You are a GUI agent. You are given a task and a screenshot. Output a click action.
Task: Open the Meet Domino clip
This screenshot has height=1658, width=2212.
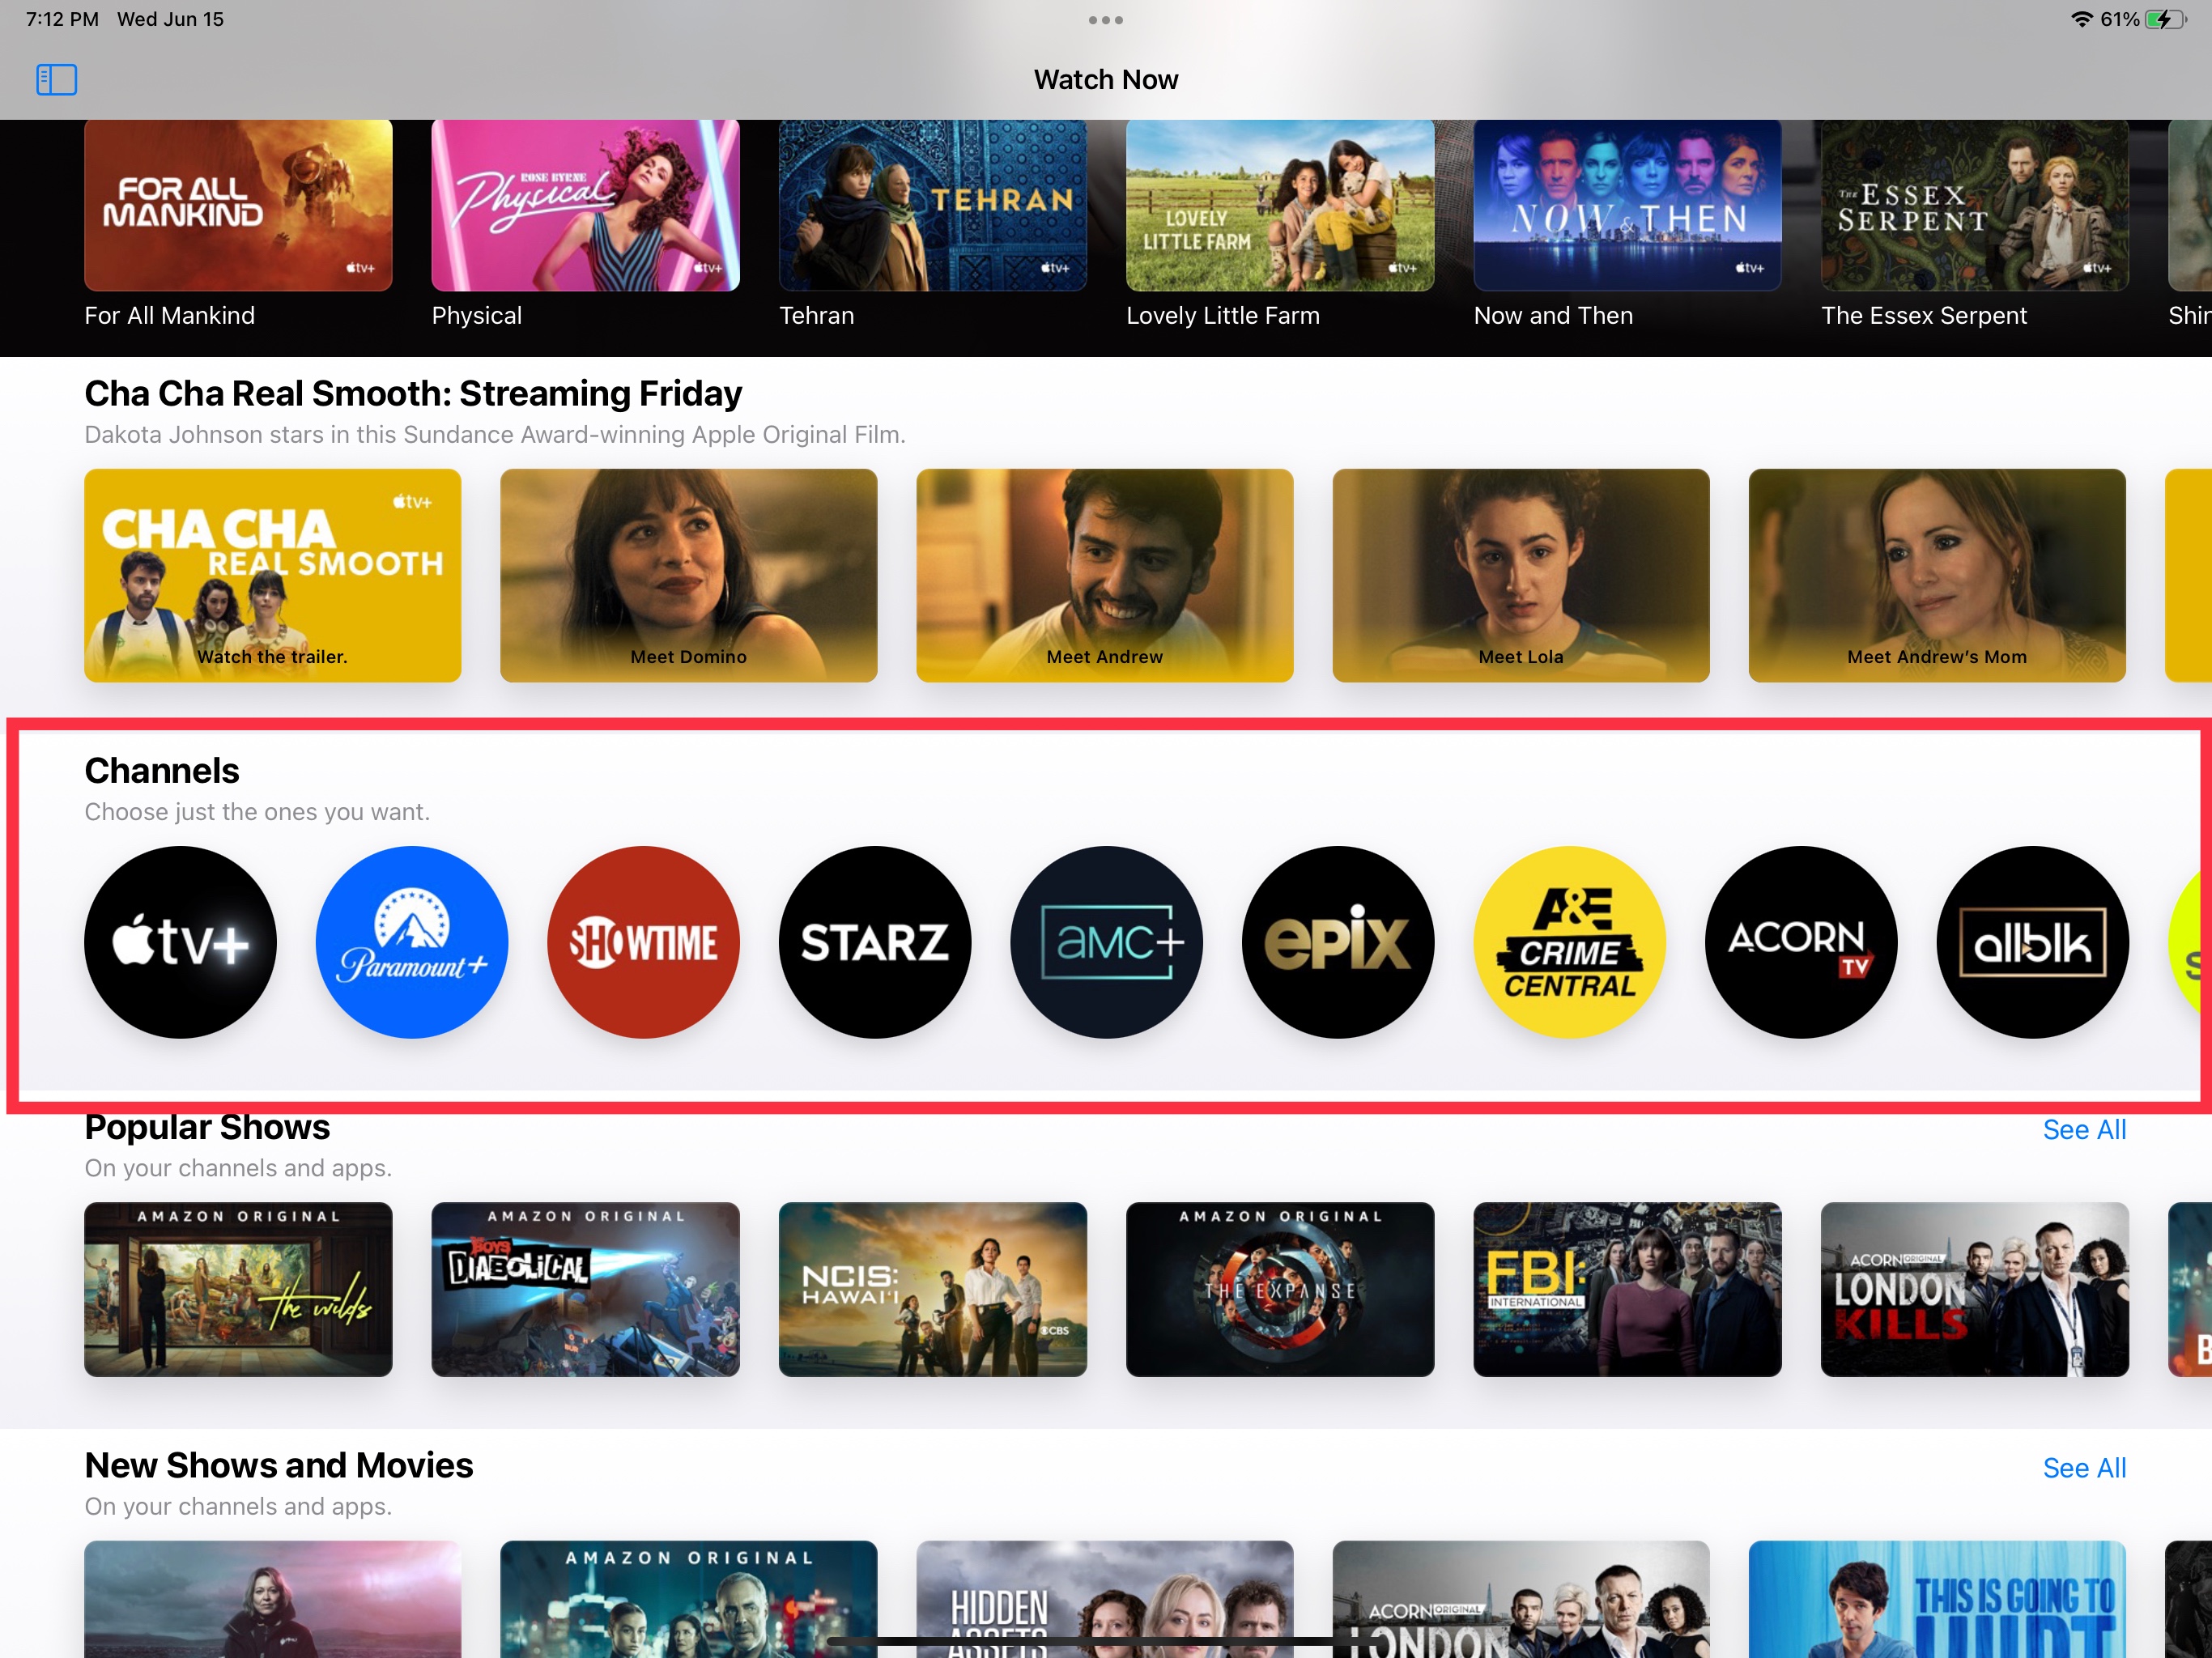[x=688, y=576]
